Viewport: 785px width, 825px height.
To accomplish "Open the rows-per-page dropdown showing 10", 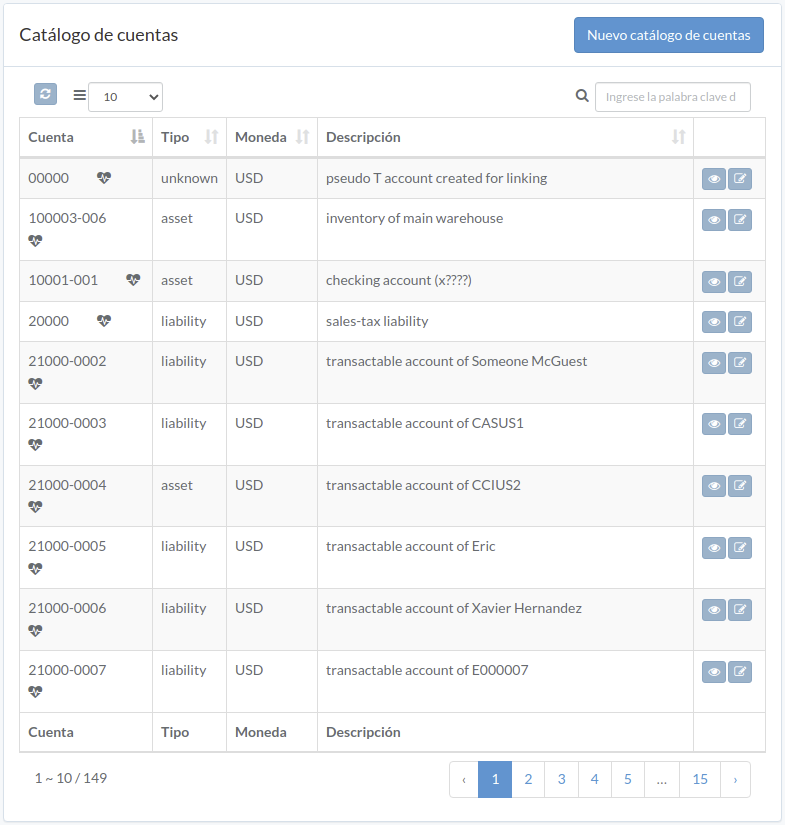I will (125, 97).
